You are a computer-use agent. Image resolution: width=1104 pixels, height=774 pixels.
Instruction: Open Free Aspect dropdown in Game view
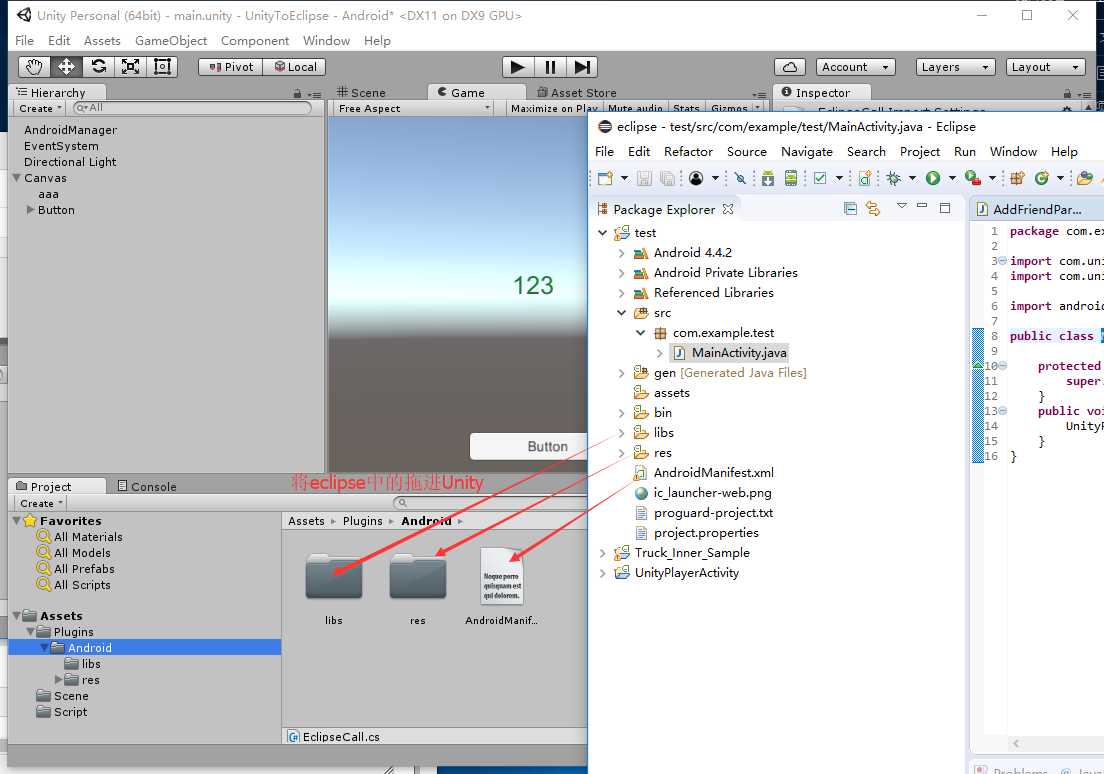click(413, 108)
